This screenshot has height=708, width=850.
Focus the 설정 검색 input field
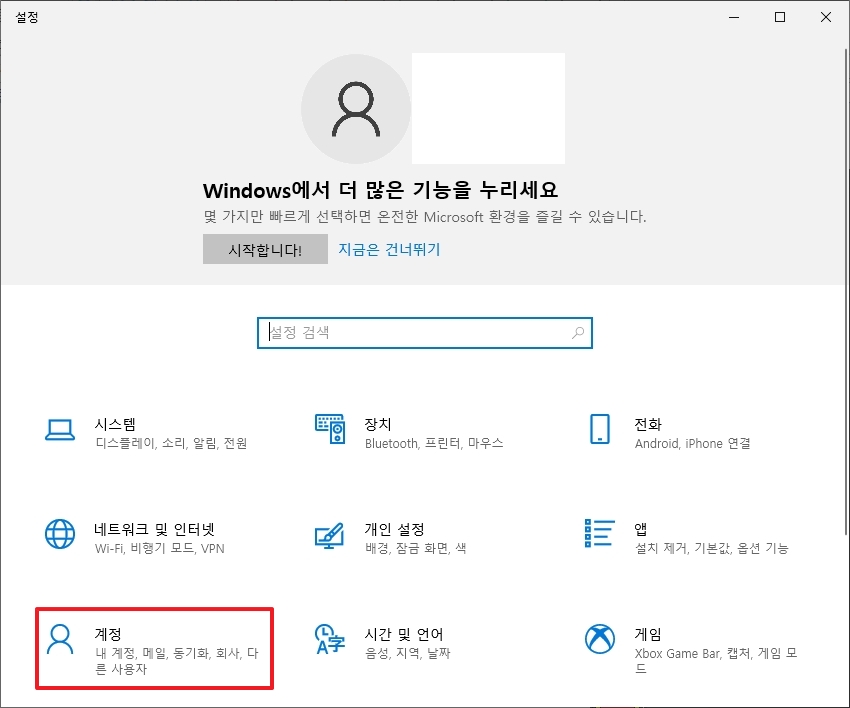tap(424, 333)
